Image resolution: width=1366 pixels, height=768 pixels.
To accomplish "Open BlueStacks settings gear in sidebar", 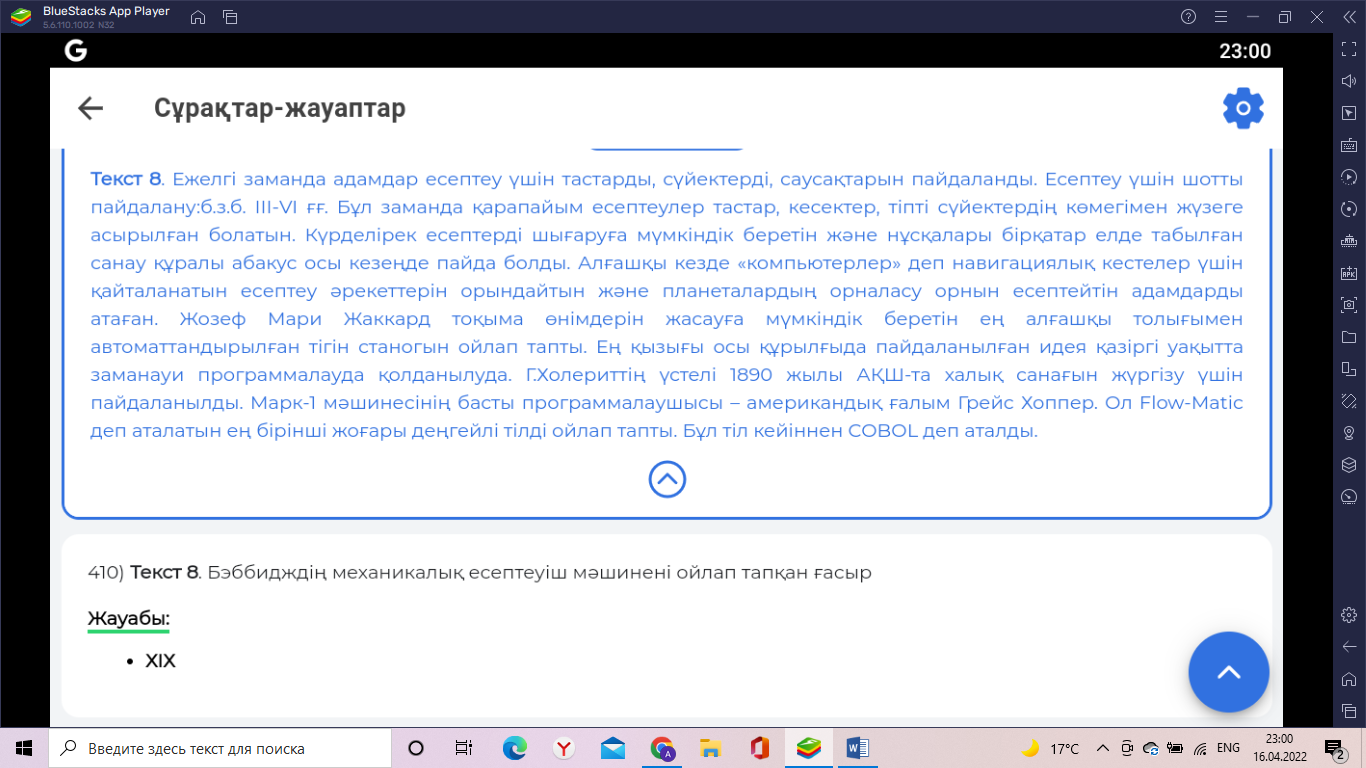I will tap(1348, 614).
